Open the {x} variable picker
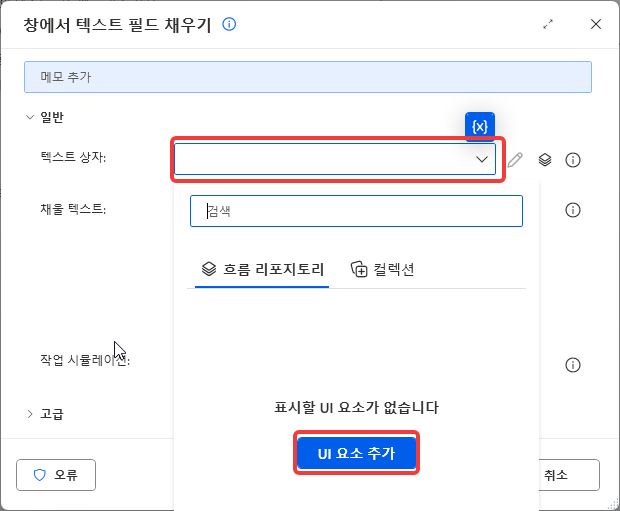Viewport: 620px width, 511px height. pyautogui.click(x=480, y=127)
